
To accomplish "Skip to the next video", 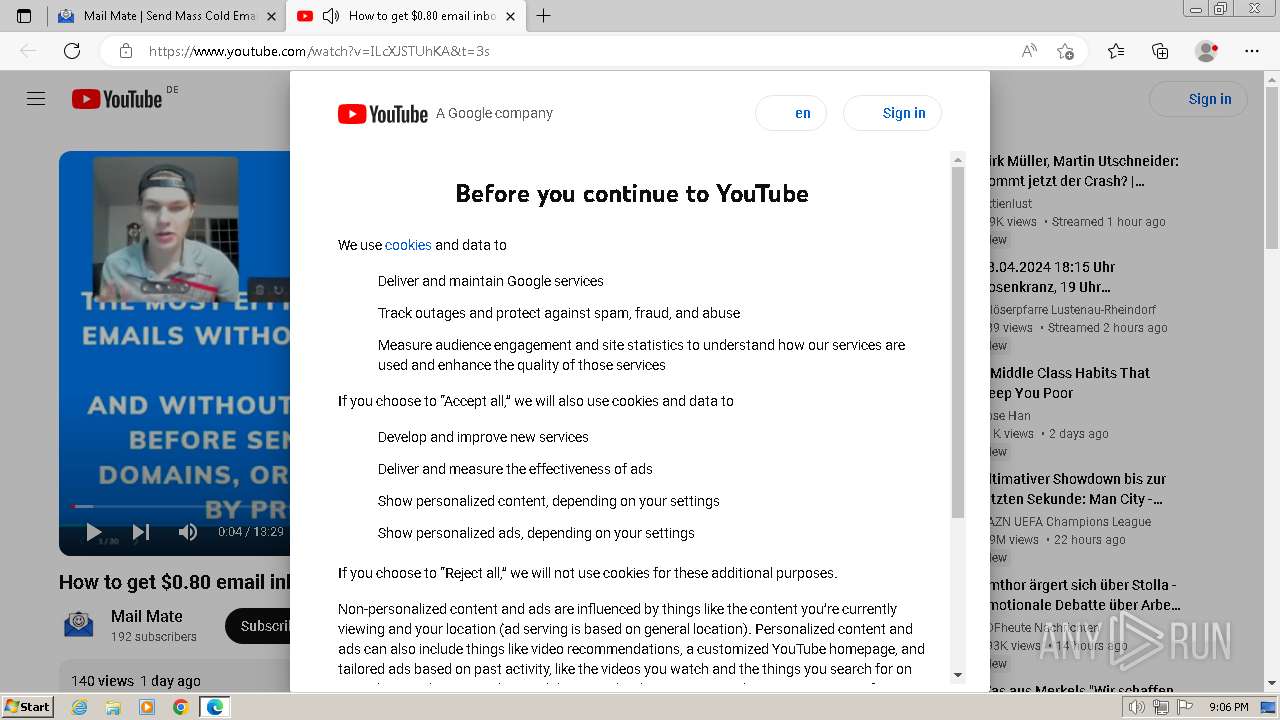I will 141,532.
